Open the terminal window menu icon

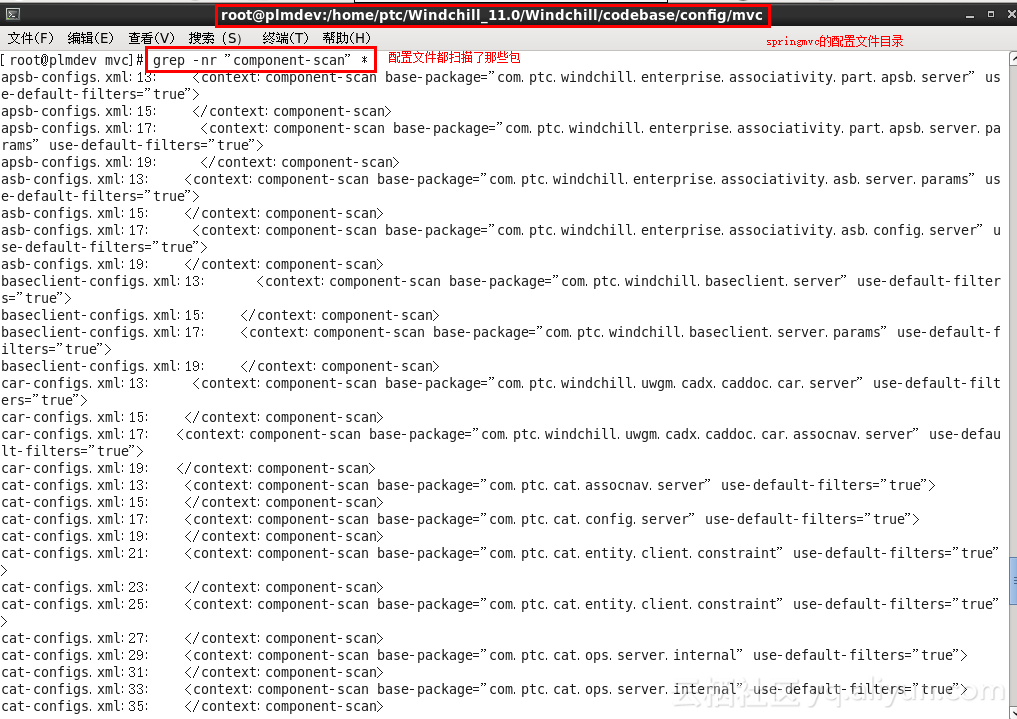point(12,14)
